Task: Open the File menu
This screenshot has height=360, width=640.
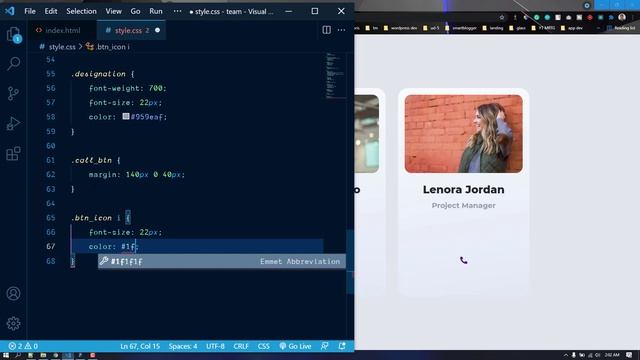Action: [x=30, y=11]
